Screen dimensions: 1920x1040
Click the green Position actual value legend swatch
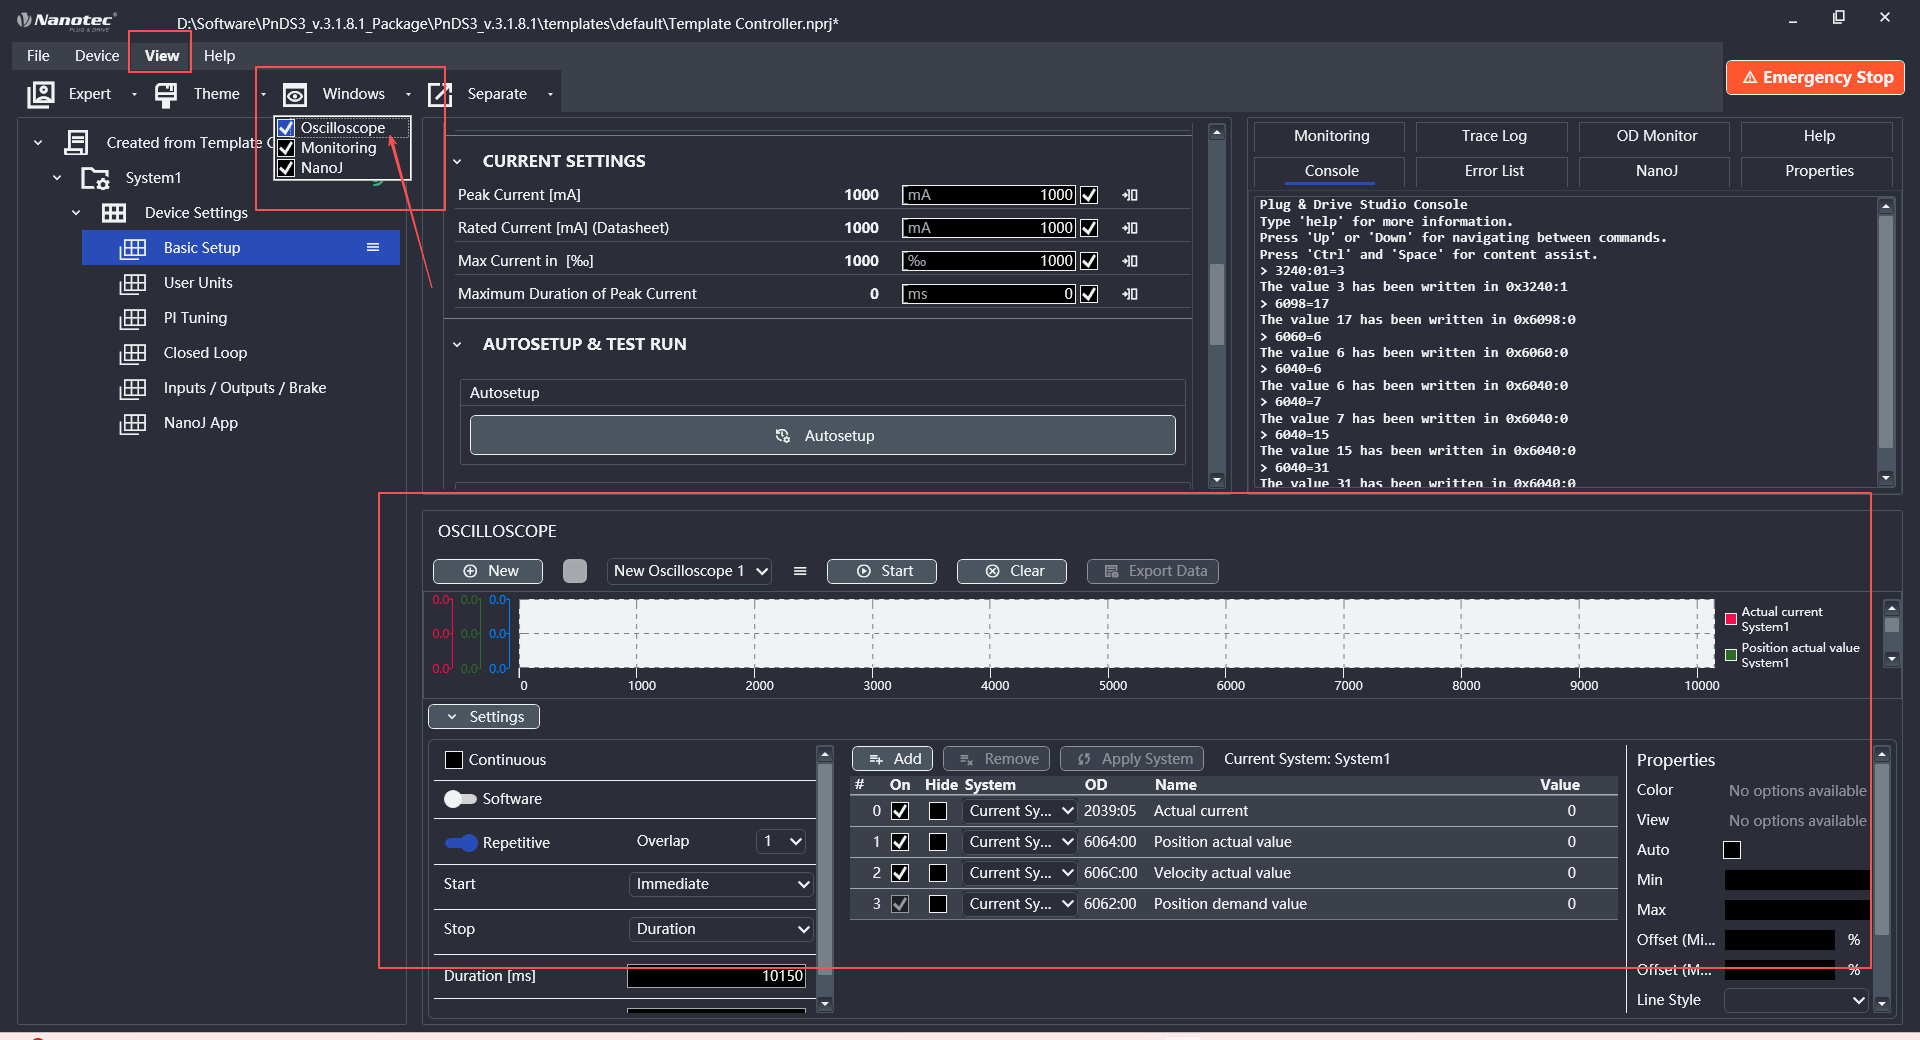click(1731, 655)
